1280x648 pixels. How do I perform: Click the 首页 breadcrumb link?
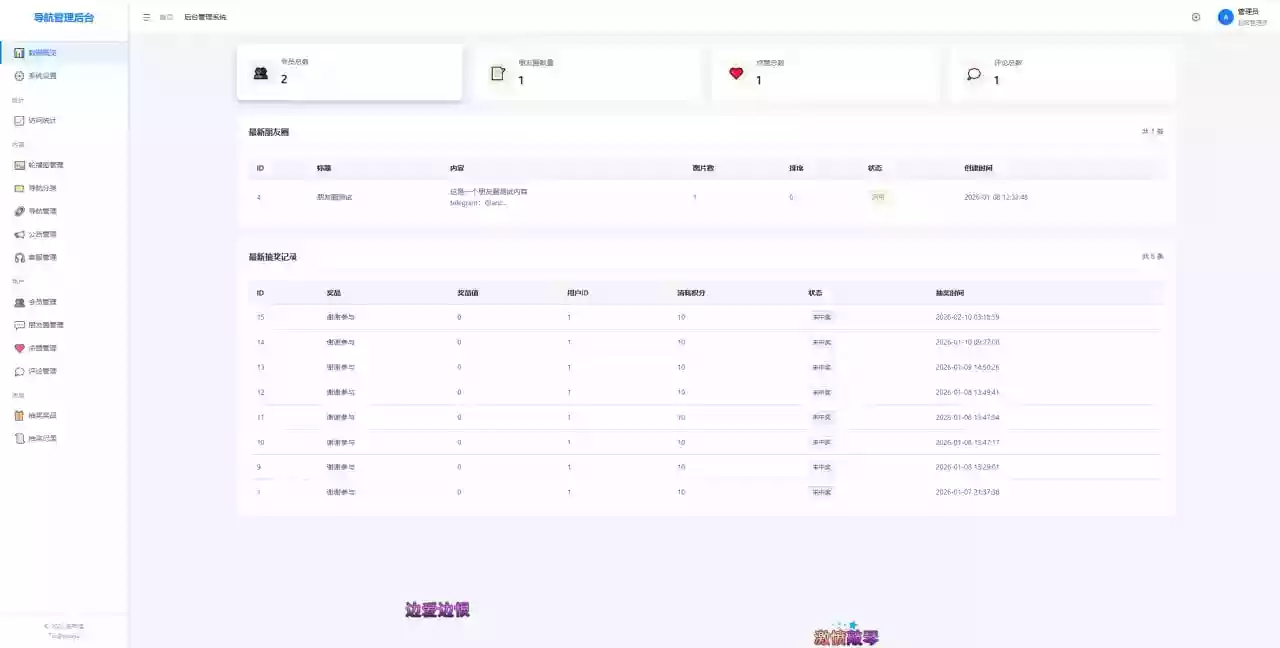(166, 18)
